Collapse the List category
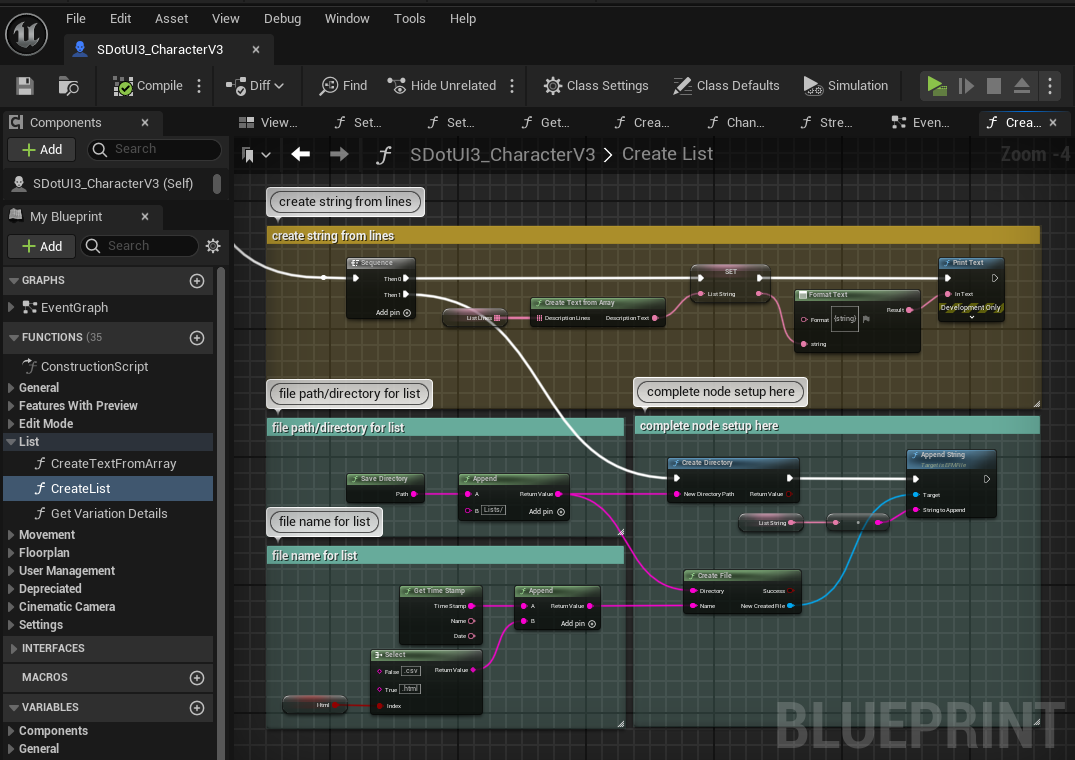The image size is (1075, 760). click(11, 442)
